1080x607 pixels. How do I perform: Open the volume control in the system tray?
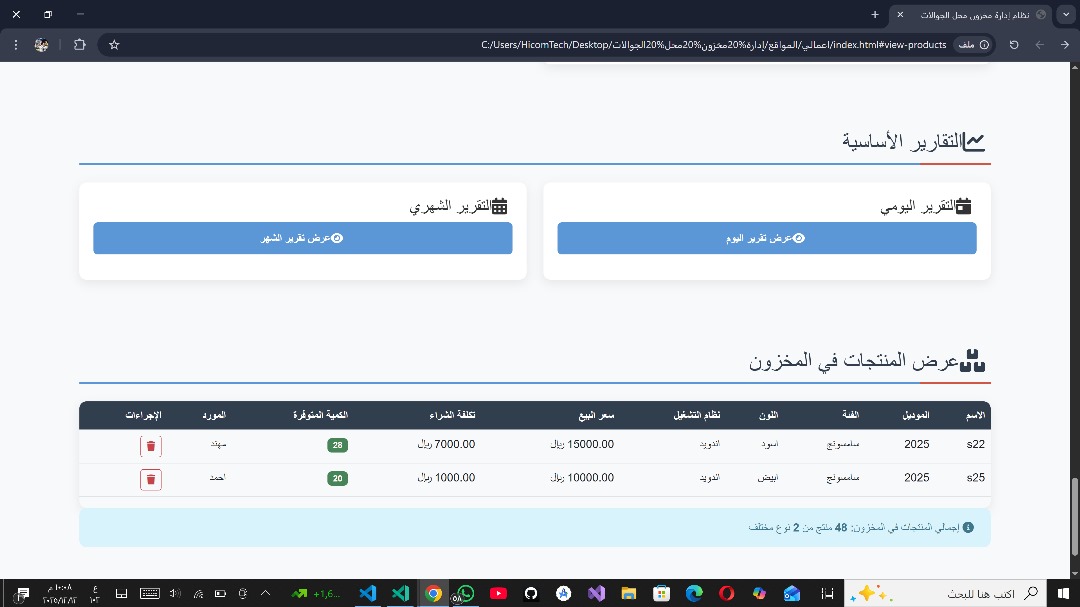coord(175,593)
